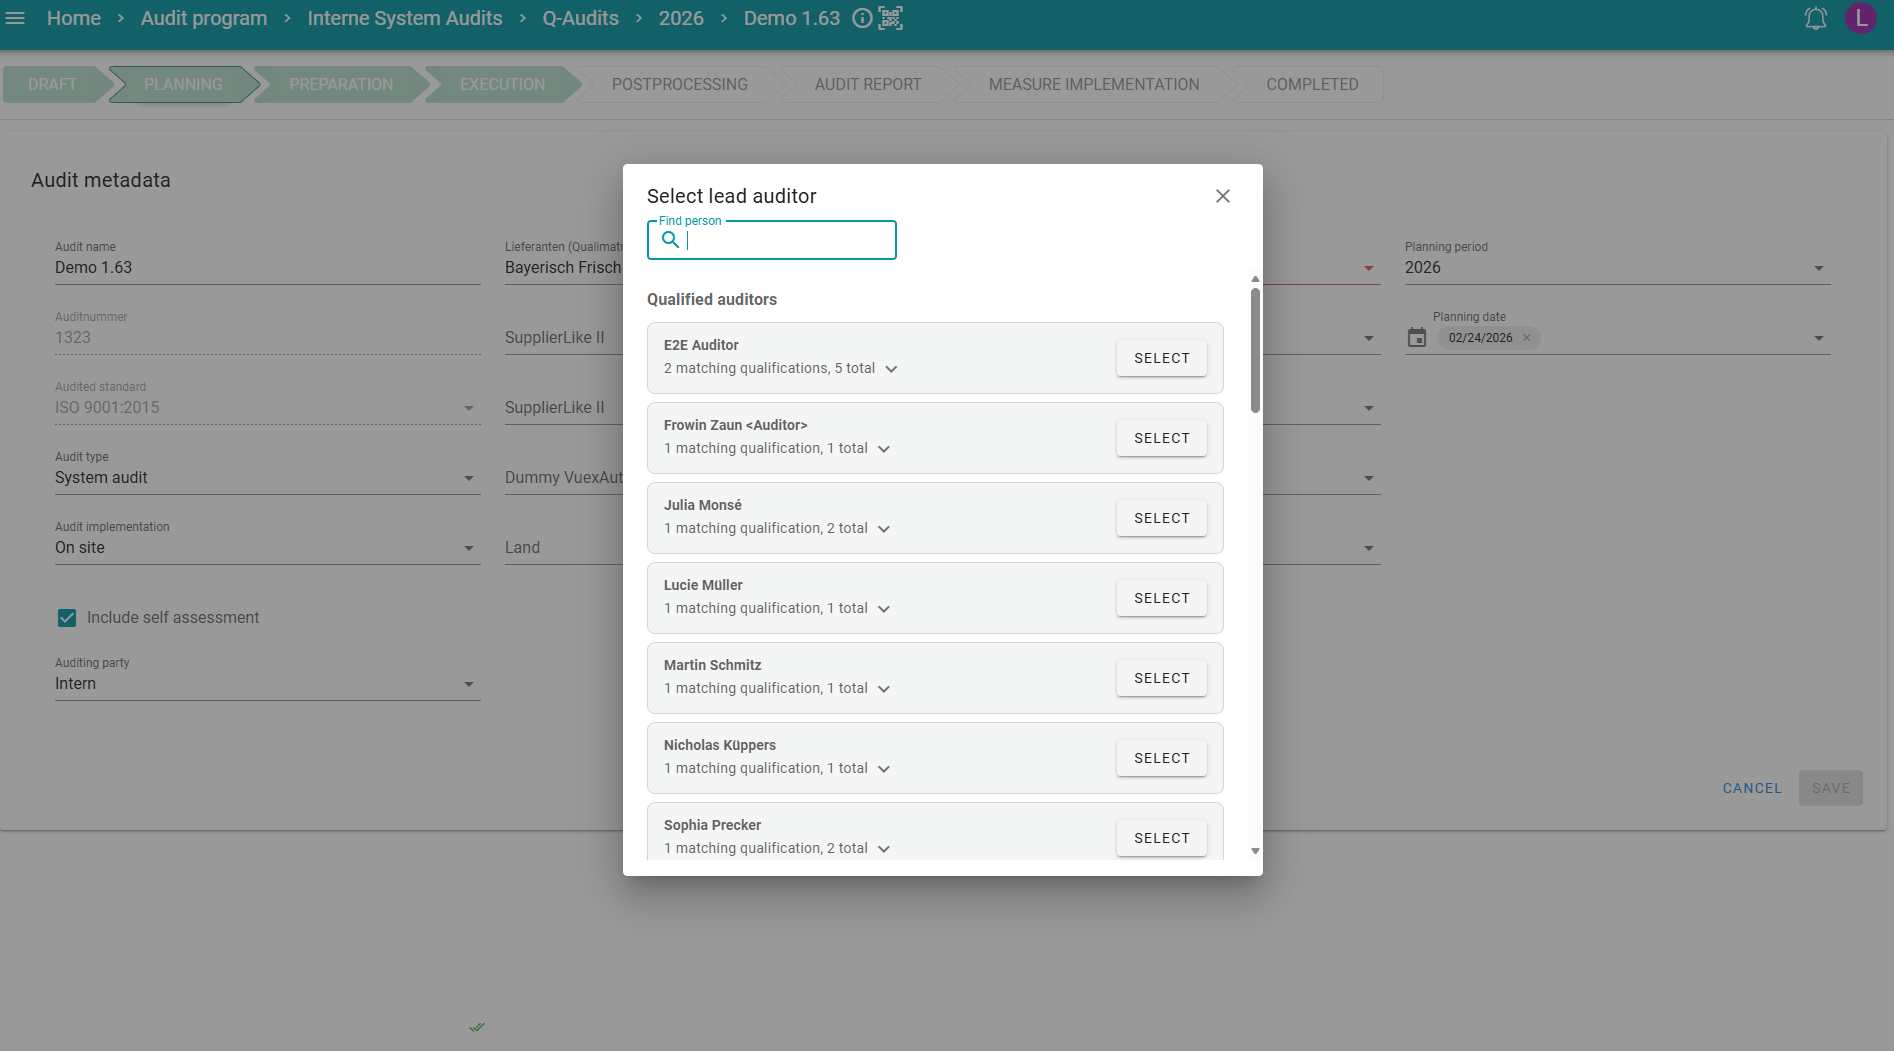This screenshot has width=1894, height=1051.
Task: Open the hamburger navigation menu
Action: coord(15,18)
